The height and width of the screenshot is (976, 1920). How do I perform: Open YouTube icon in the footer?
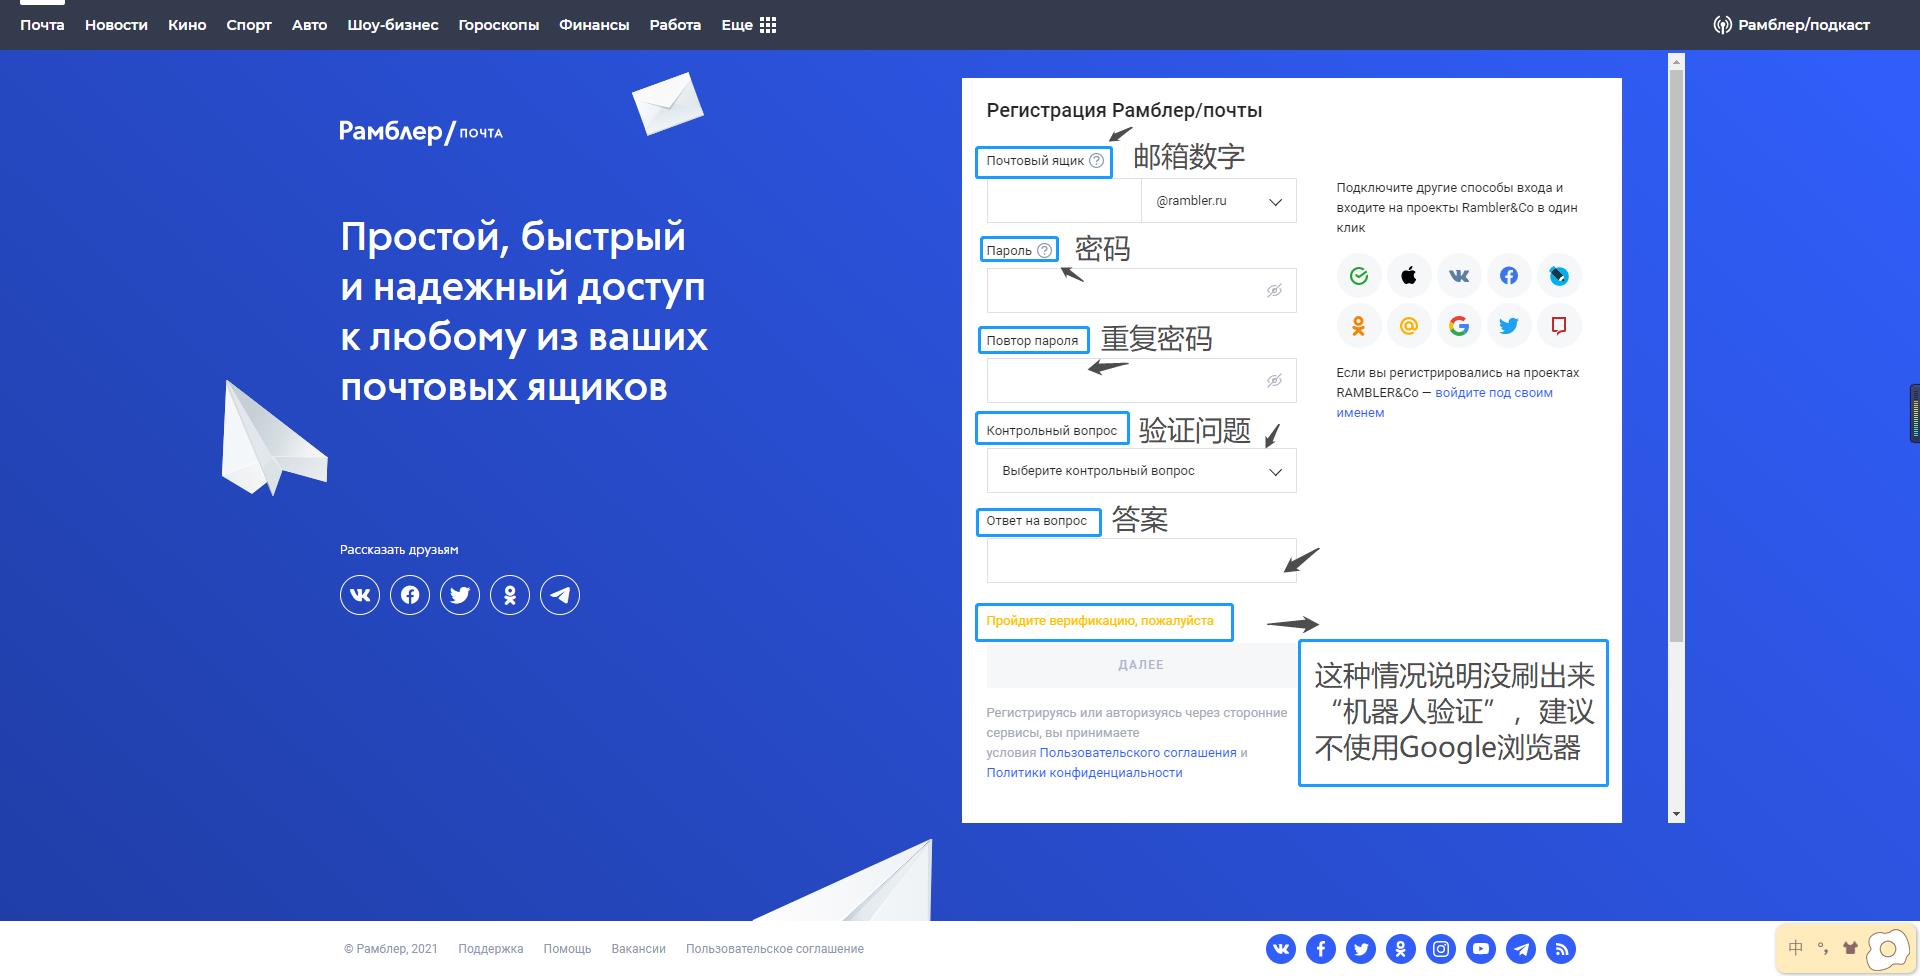point(1481,949)
